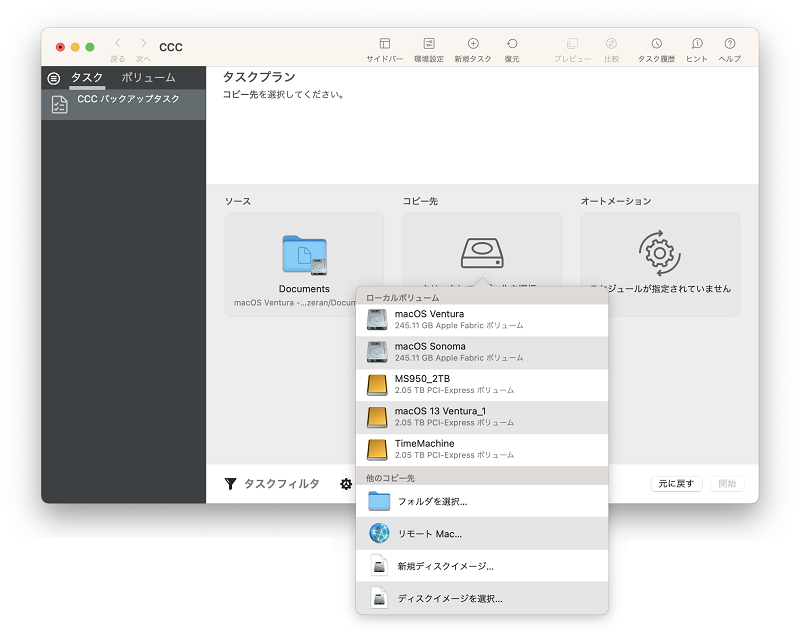This screenshot has width=800, height=644.
Task: Choose macOS Sonoma as destination volume
Action: (482, 353)
